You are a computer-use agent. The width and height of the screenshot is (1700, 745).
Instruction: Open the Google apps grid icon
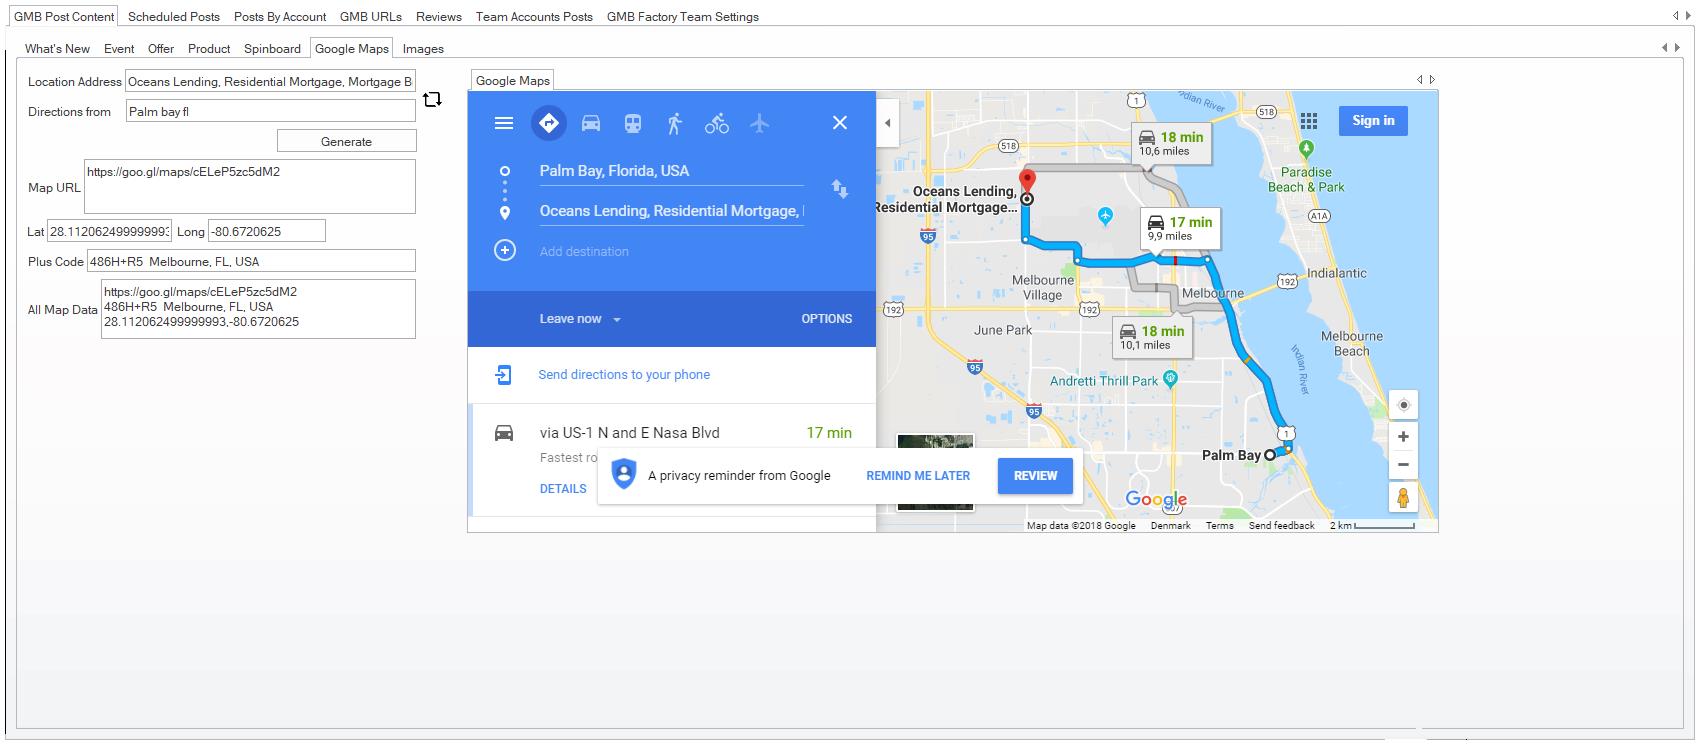[1309, 121]
